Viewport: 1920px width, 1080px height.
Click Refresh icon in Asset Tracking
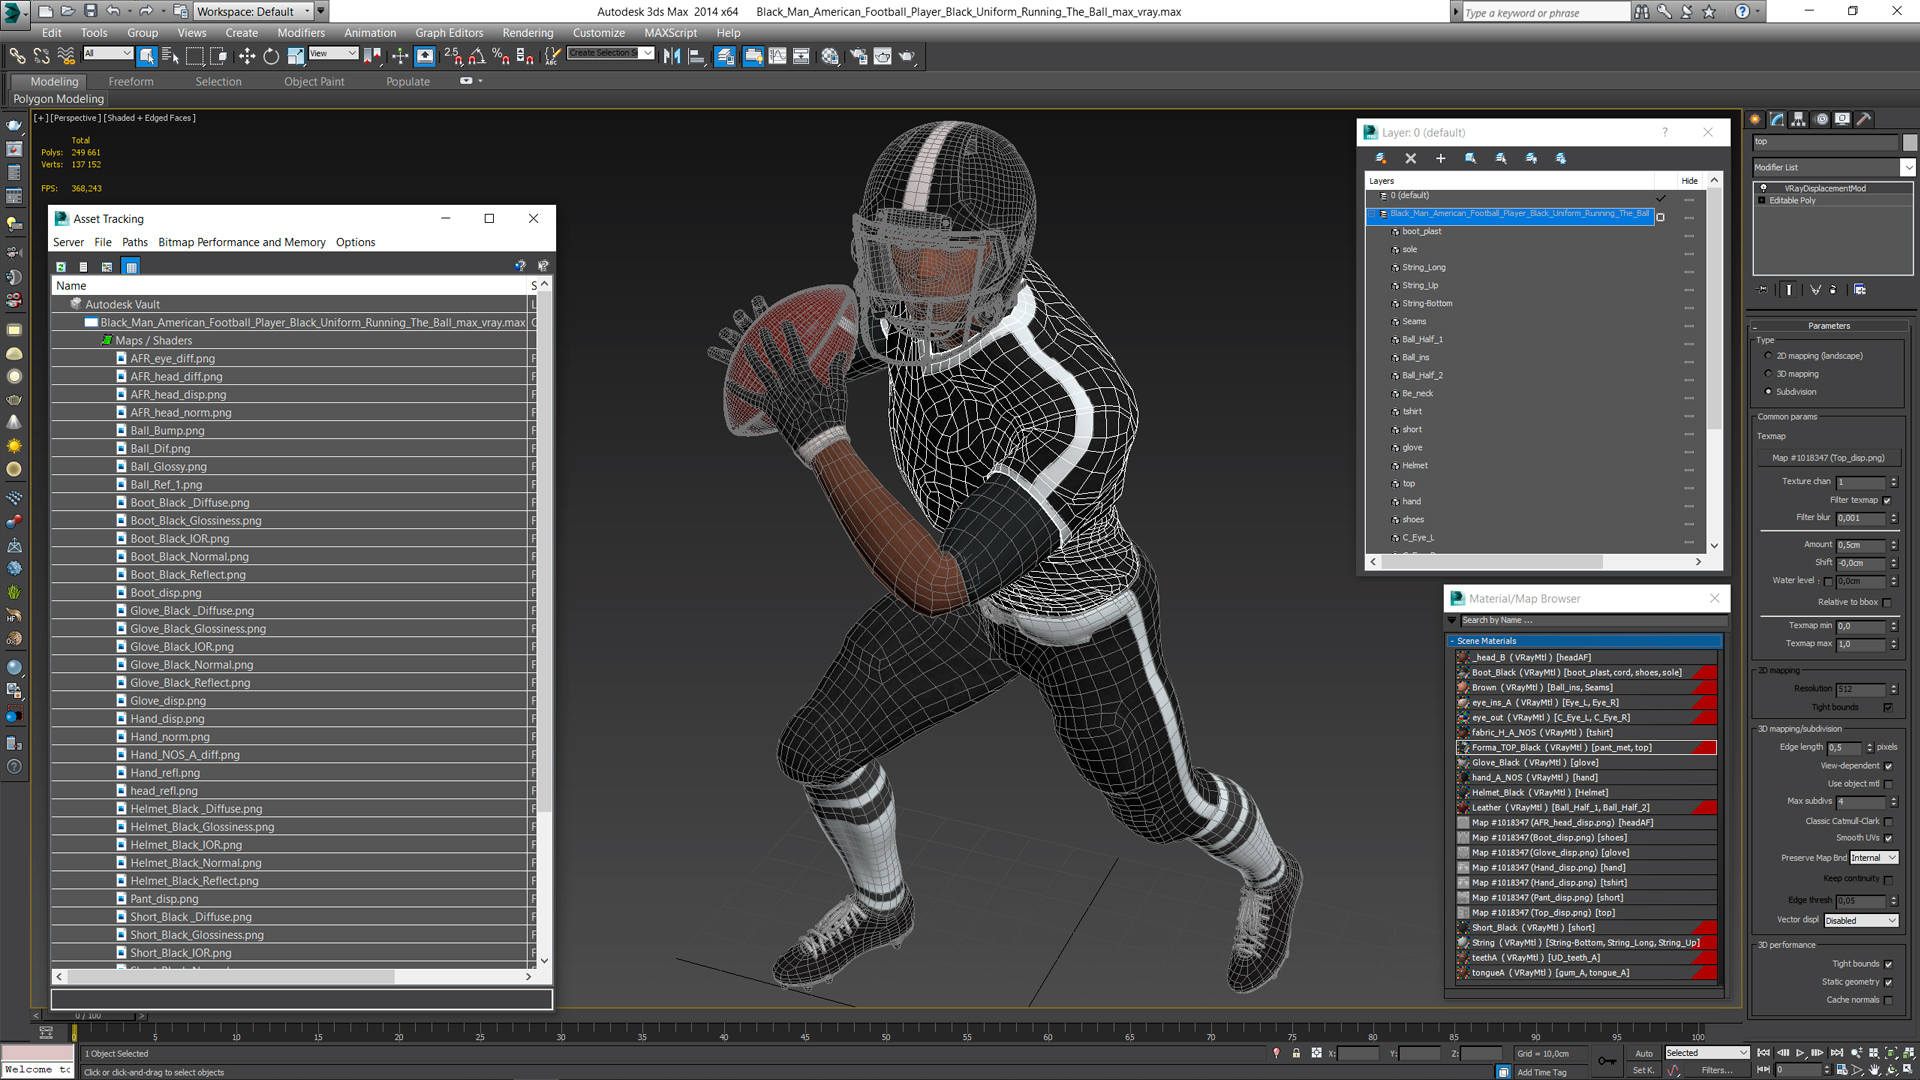point(61,267)
